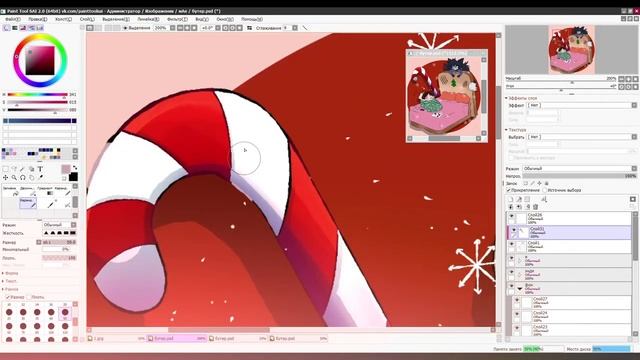Switch to second Бутер.psd document tab
Screen dimensions: 640x360
tap(238, 338)
